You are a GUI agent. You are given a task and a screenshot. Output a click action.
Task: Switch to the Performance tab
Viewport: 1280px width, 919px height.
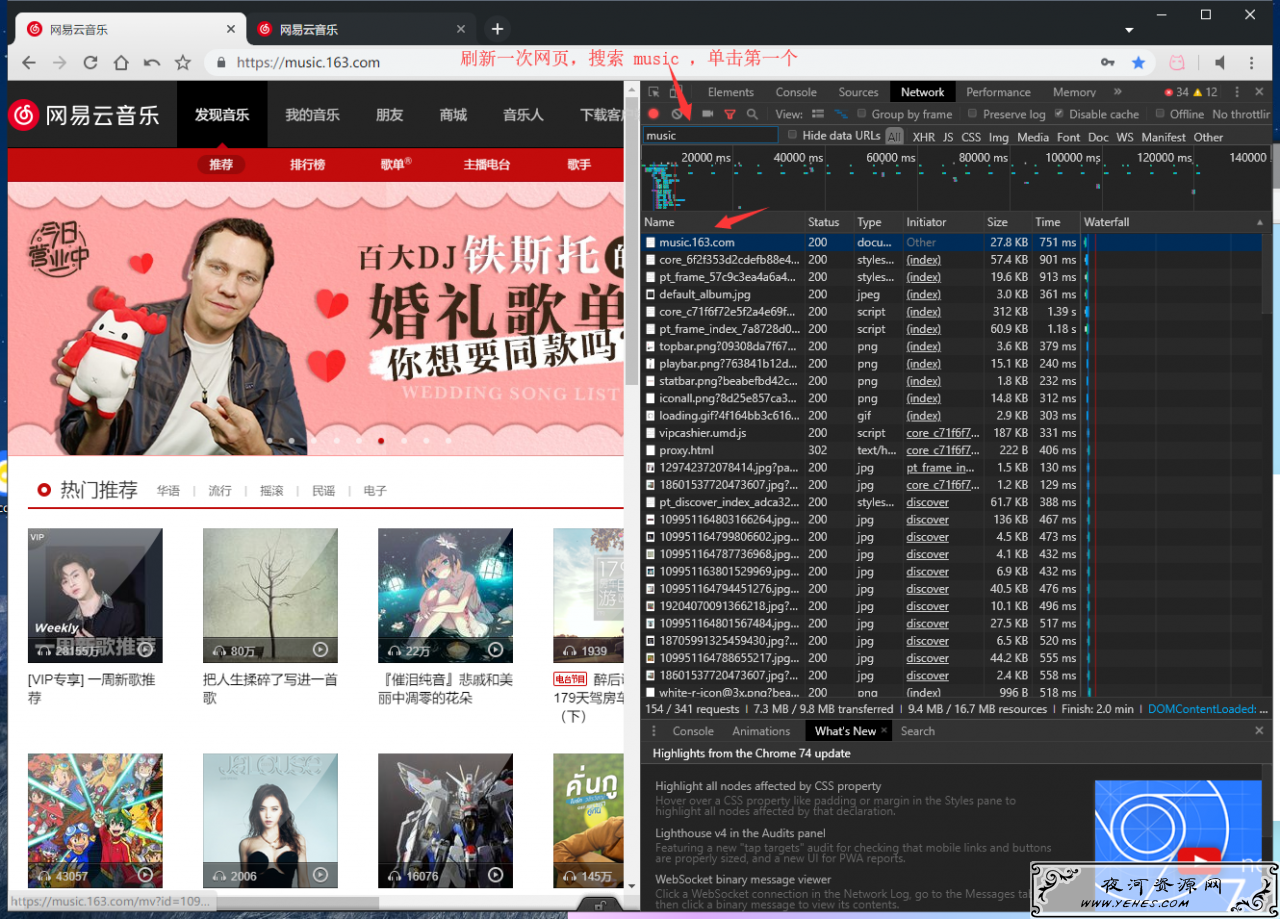pyautogui.click(x=998, y=92)
